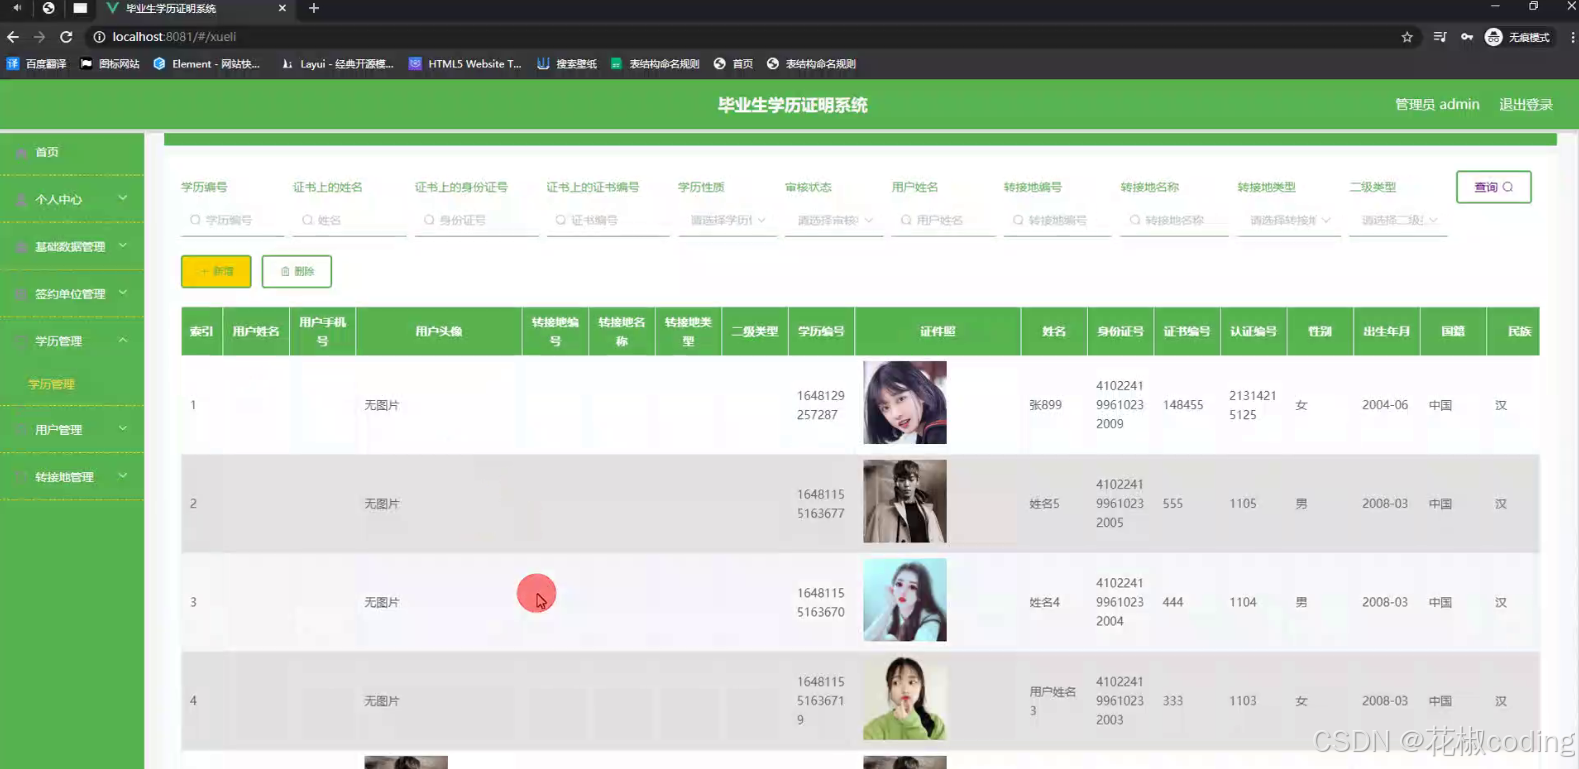The width and height of the screenshot is (1579, 769).
Task: Click the 姓名 search input
Action: point(350,220)
